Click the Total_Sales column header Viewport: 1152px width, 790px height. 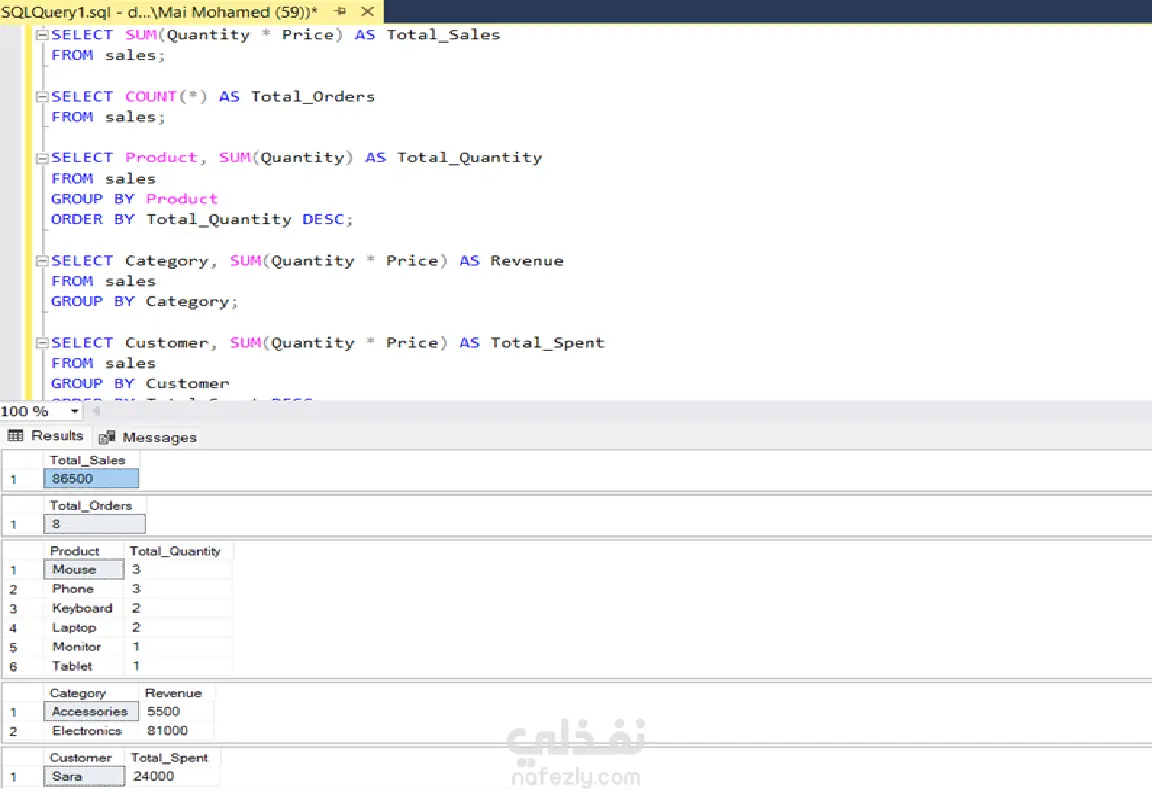(x=91, y=460)
